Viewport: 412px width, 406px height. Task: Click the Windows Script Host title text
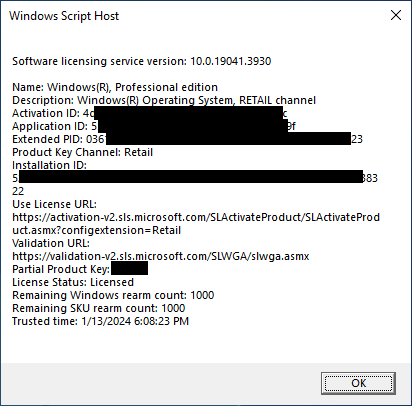point(64,16)
